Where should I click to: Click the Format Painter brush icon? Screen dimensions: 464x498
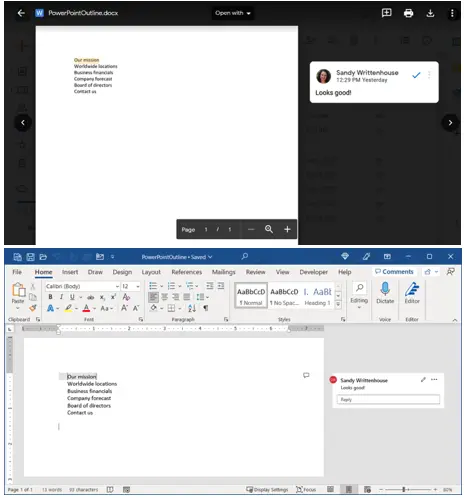(x=33, y=308)
